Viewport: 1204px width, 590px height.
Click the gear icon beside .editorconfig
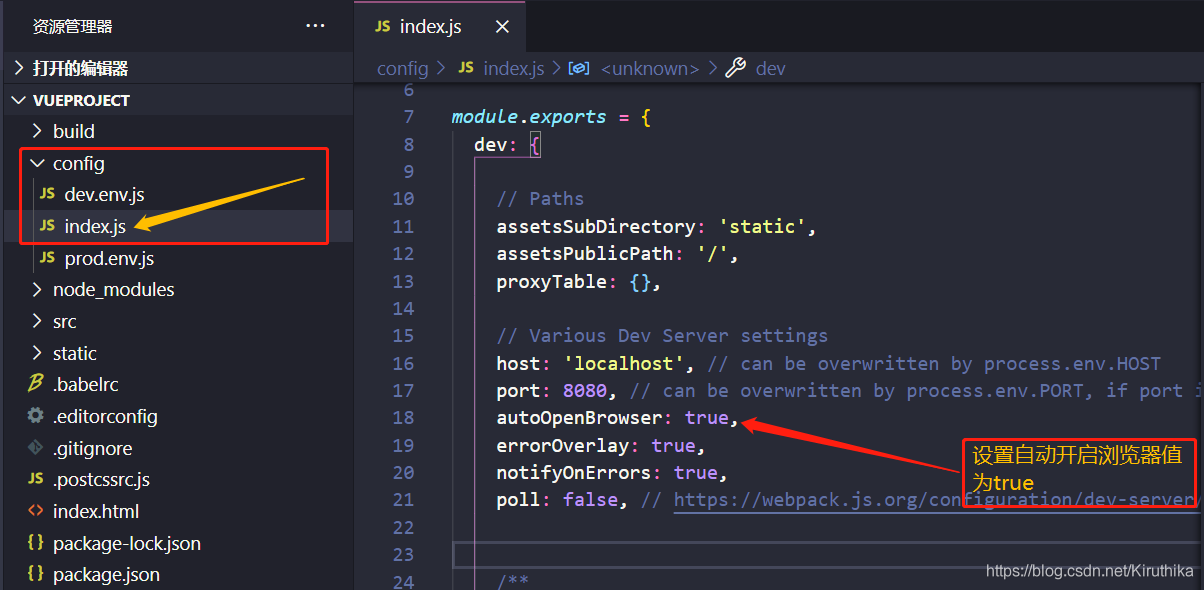point(36,415)
